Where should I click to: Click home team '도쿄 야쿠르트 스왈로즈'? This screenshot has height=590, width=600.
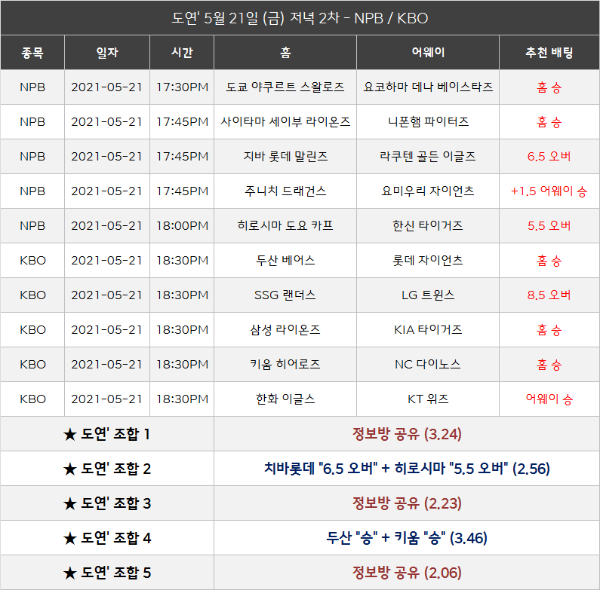tap(285, 87)
